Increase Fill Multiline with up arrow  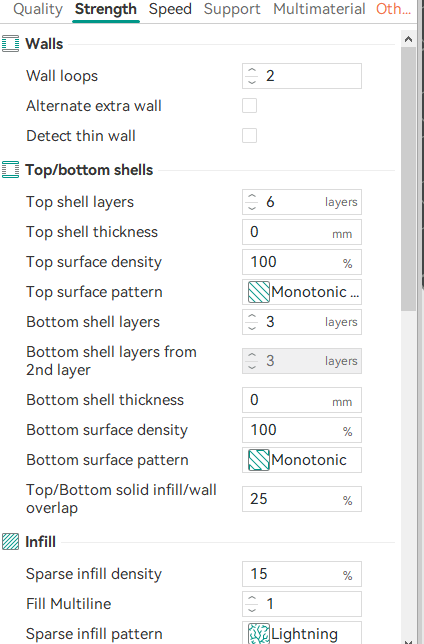252,598
